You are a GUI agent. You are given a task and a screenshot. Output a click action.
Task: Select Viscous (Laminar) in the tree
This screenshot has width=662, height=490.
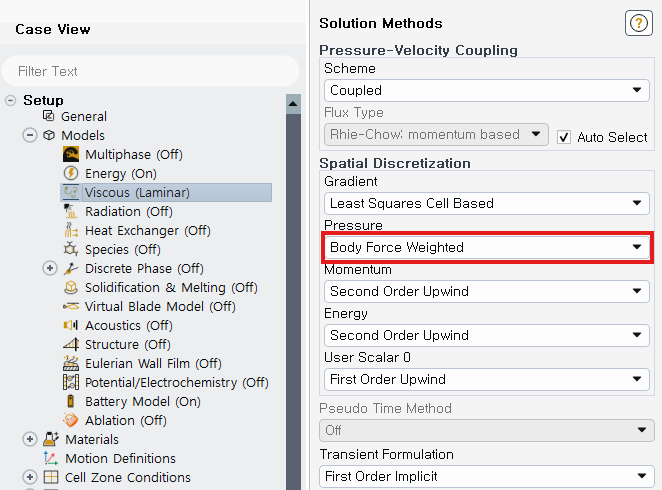tap(136, 193)
